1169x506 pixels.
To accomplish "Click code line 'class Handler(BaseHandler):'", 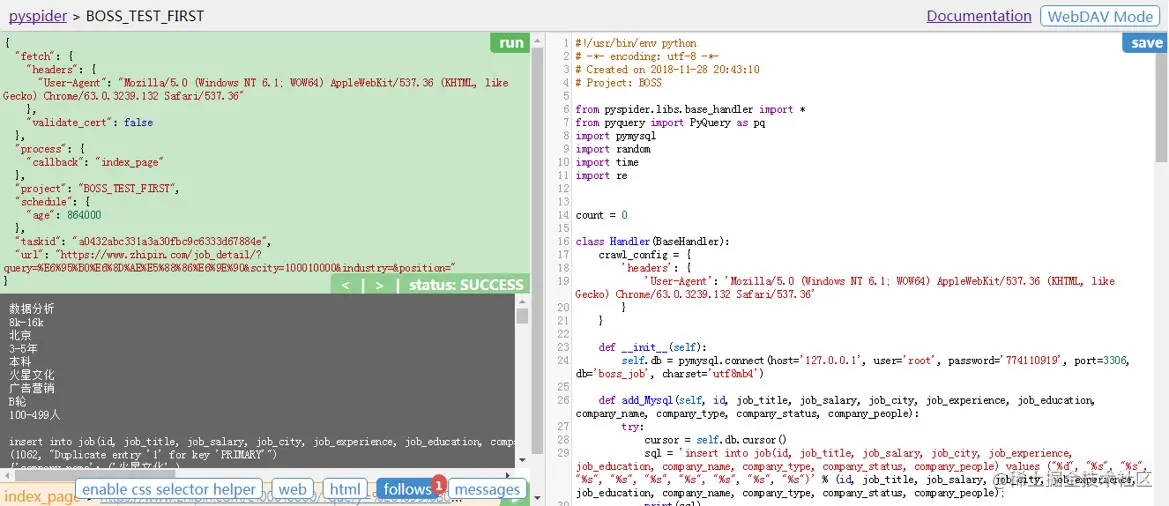I will point(652,241).
